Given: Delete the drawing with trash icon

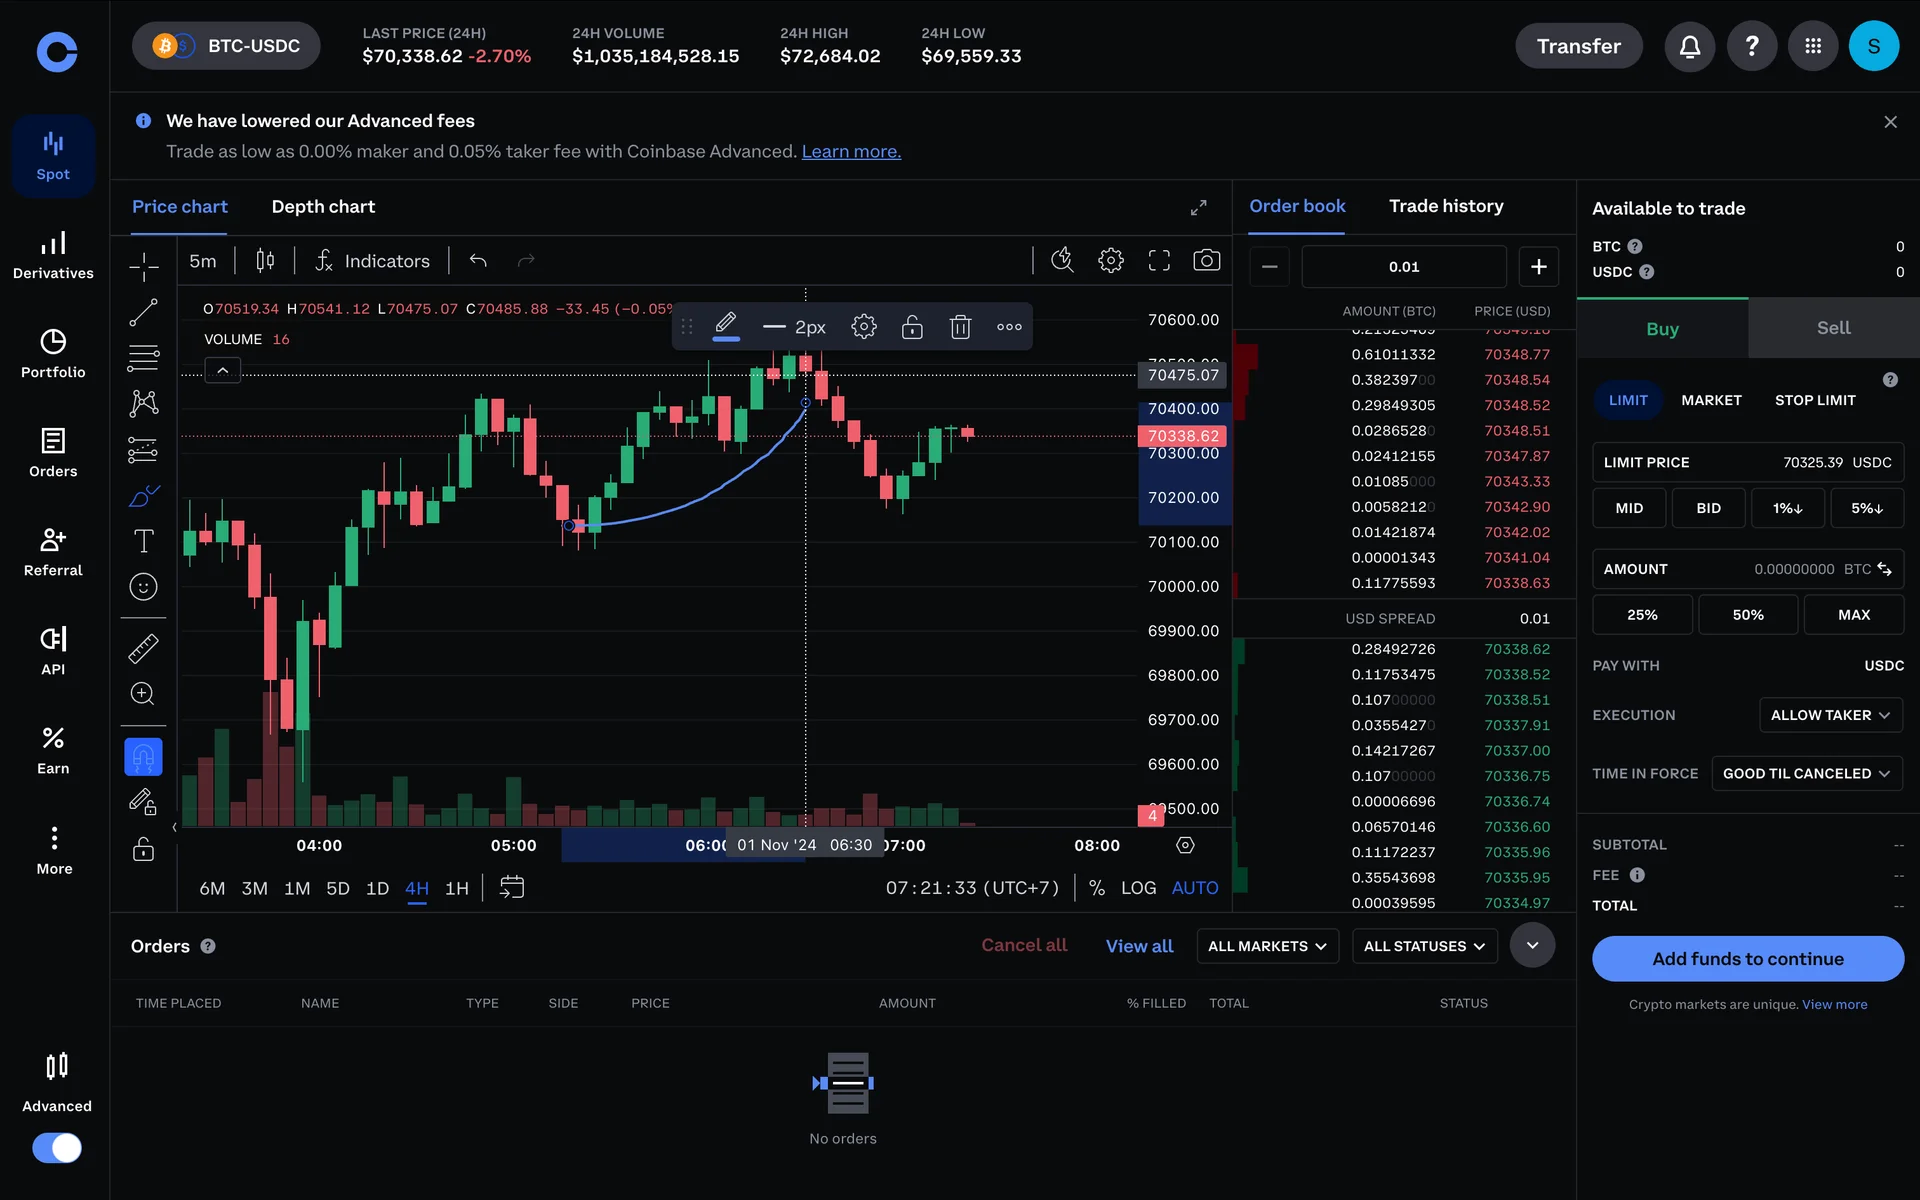Looking at the screenshot, I should (x=960, y=327).
